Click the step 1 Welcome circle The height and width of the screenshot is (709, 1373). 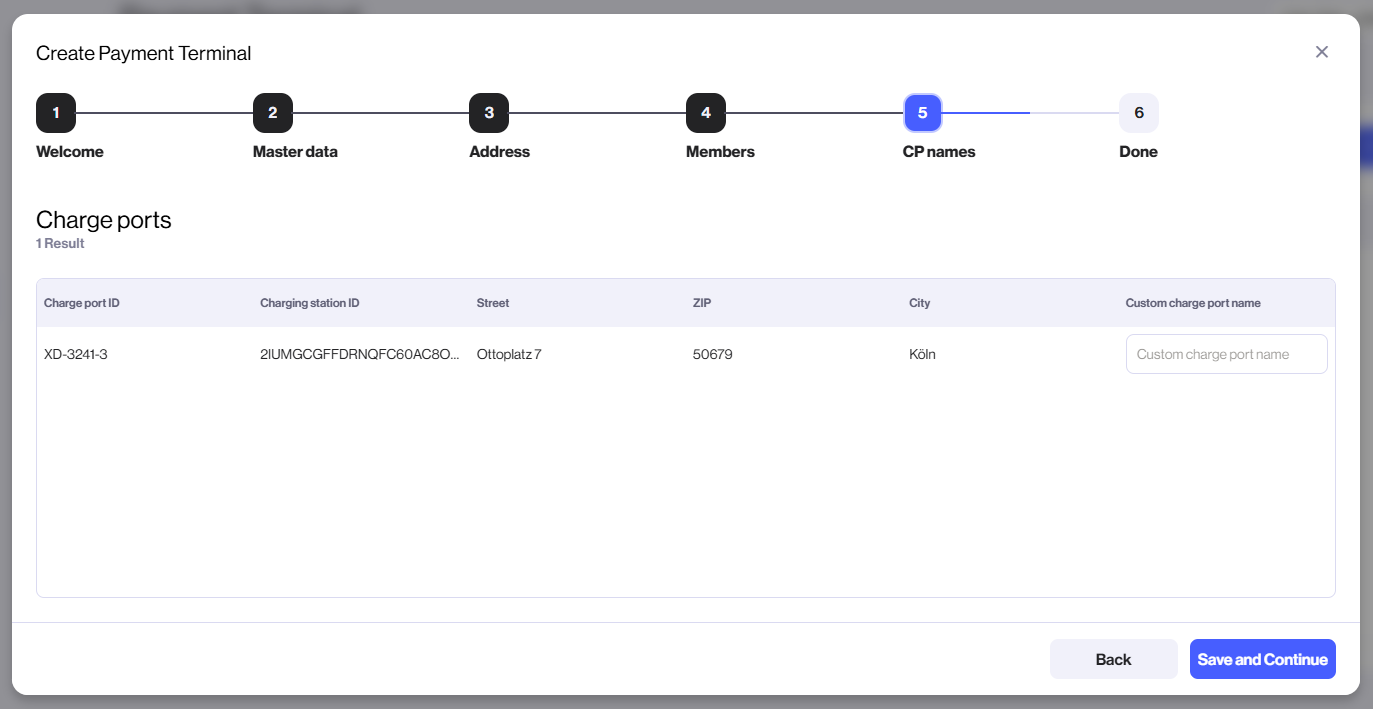56,113
